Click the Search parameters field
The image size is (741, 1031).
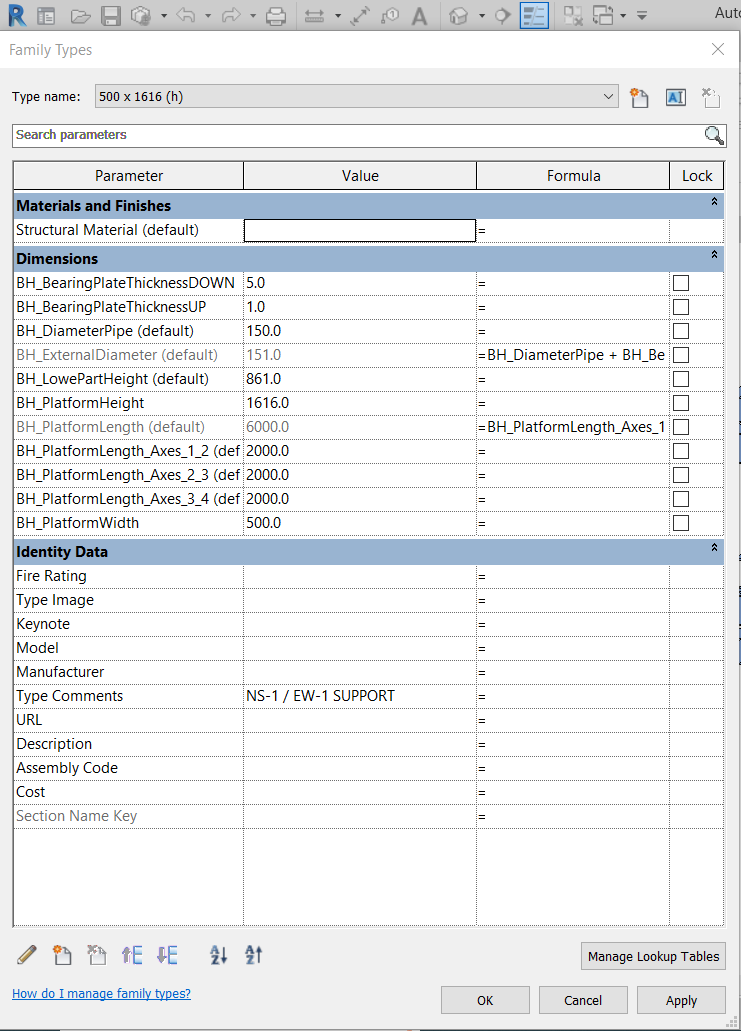tap(355, 135)
